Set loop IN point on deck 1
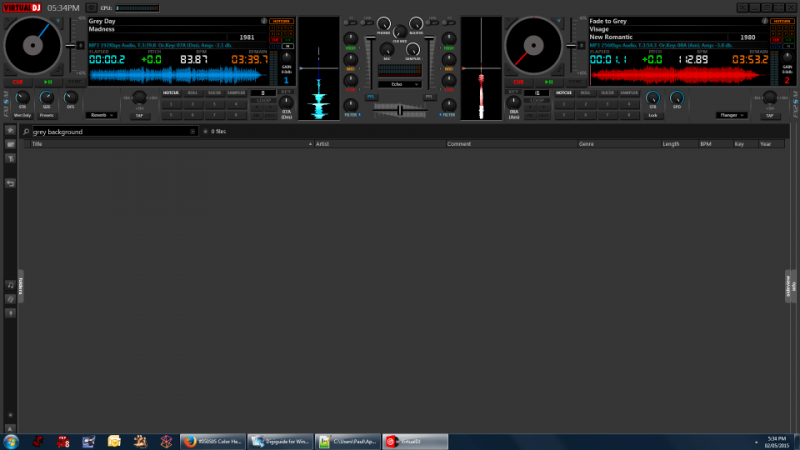This screenshot has width=800, height=450. pyautogui.click(x=257, y=116)
